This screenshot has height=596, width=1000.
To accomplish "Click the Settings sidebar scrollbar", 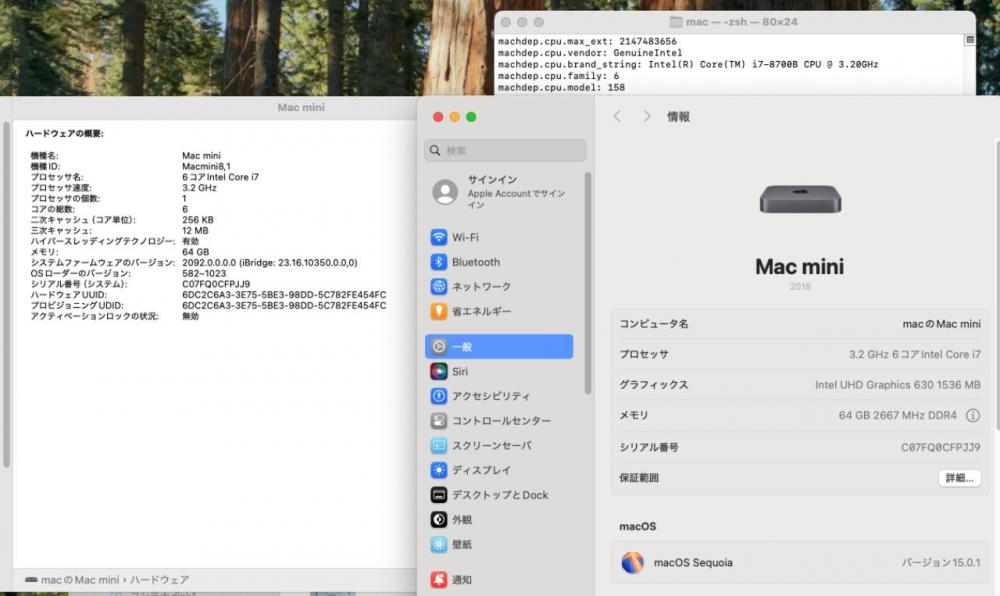I will [587, 283].
